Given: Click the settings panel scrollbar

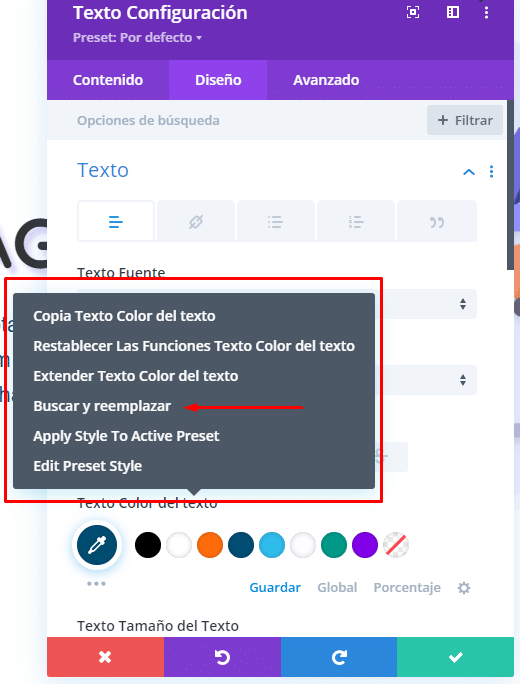Looking at the screenshot, I should pyautogui.click(x=510, y=185).
